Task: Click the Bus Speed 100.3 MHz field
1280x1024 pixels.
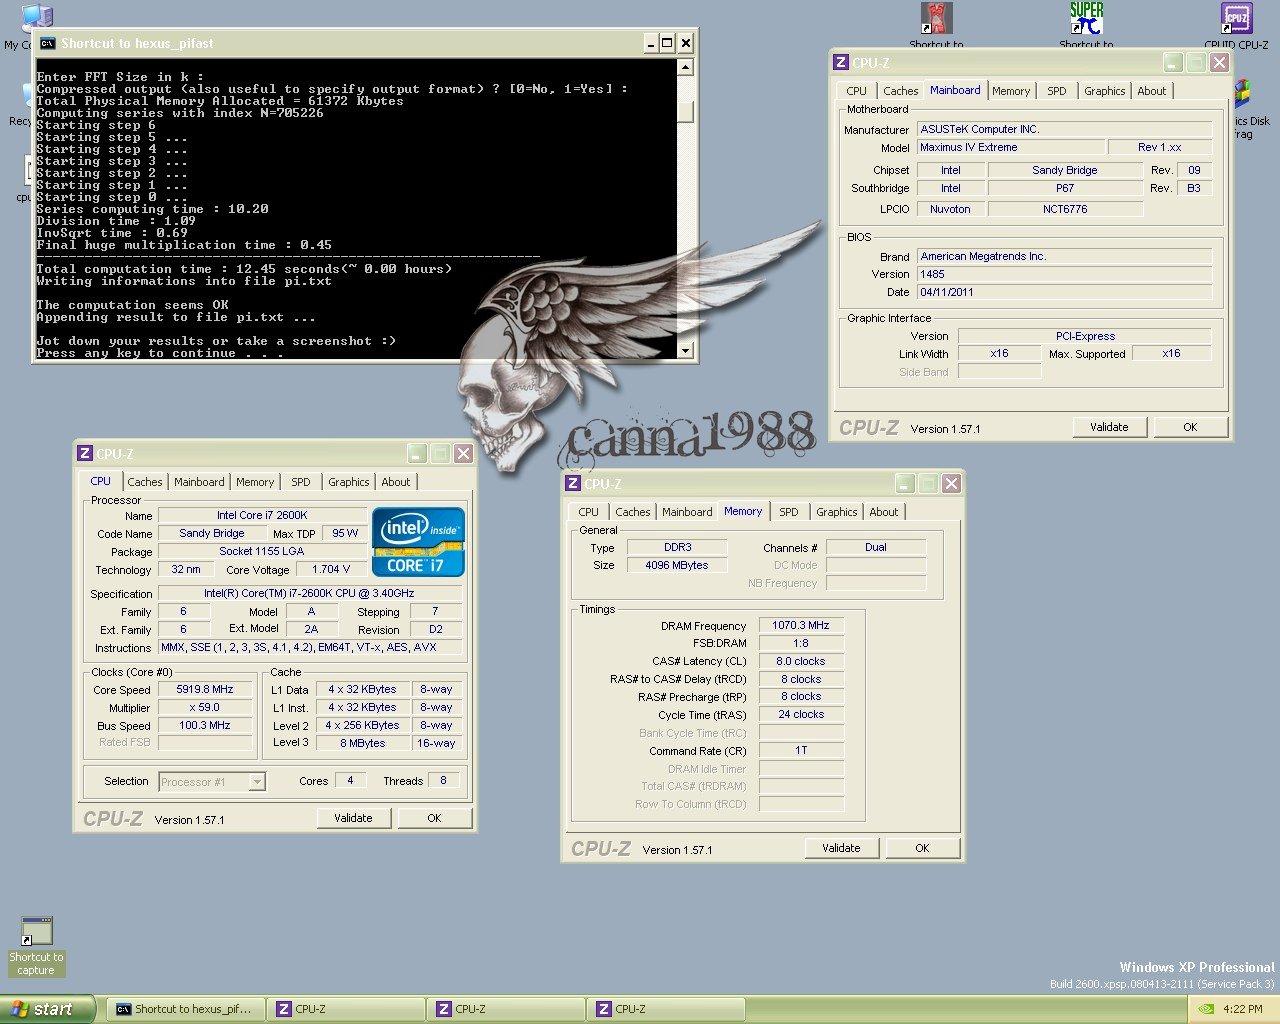Action: pyautogui.click(x=205, y=726)
